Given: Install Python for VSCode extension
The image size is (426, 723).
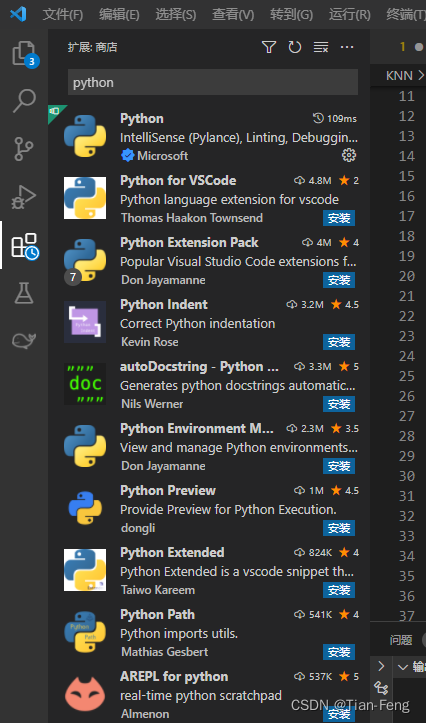Looking at the screenshot, I should pyautogui.click(x=339, y=218).
